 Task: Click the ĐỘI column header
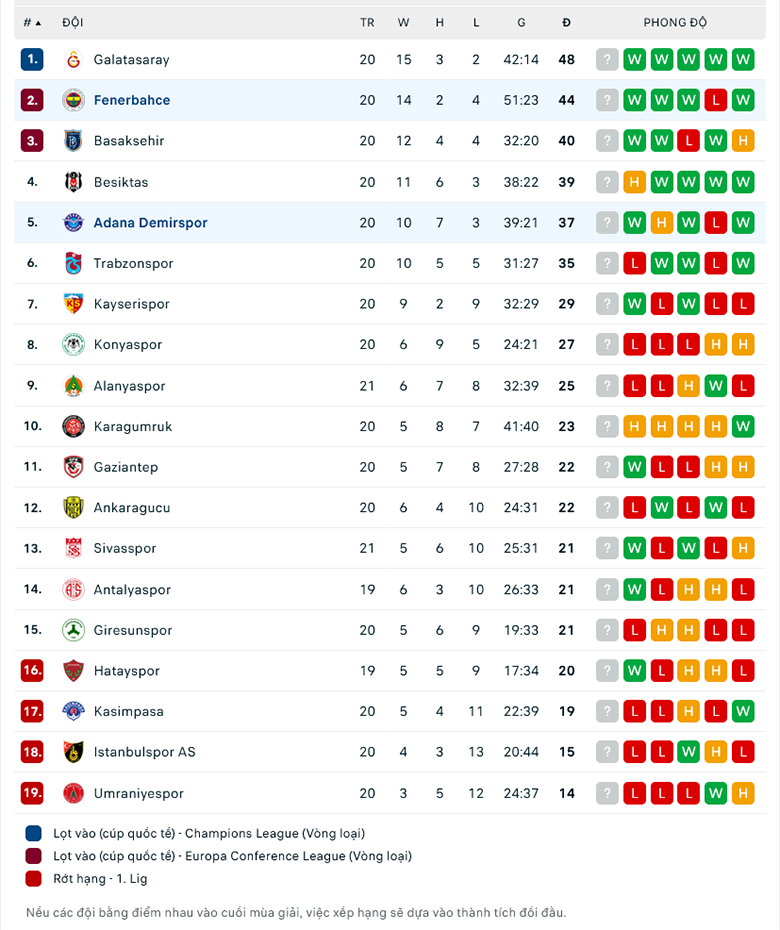tap(72, 22)
